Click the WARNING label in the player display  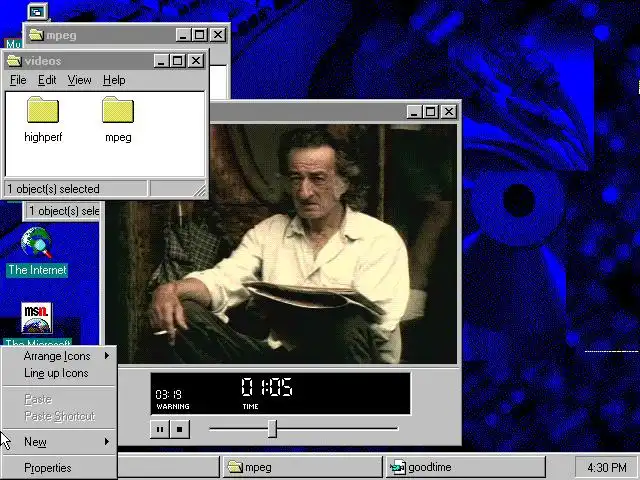click(x=173, y=407)
